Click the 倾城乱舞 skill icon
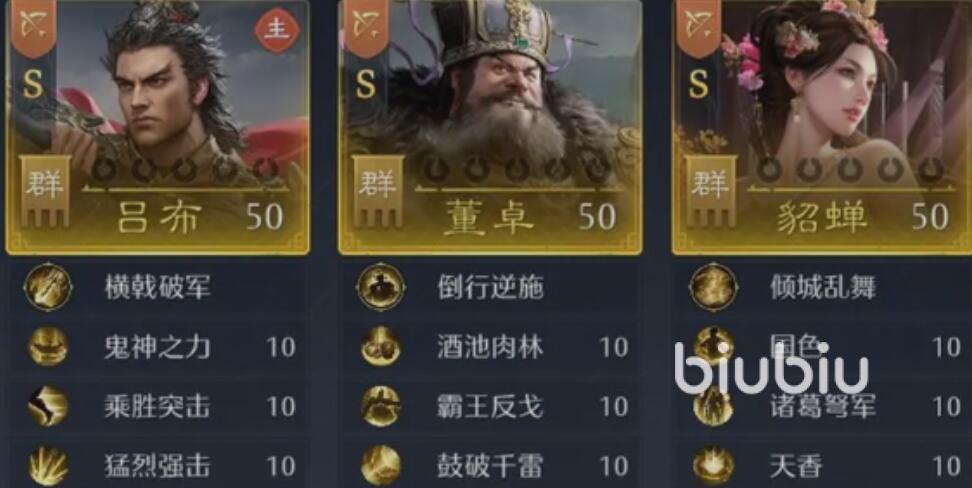 pyautogui.click(x=714, y=287)
